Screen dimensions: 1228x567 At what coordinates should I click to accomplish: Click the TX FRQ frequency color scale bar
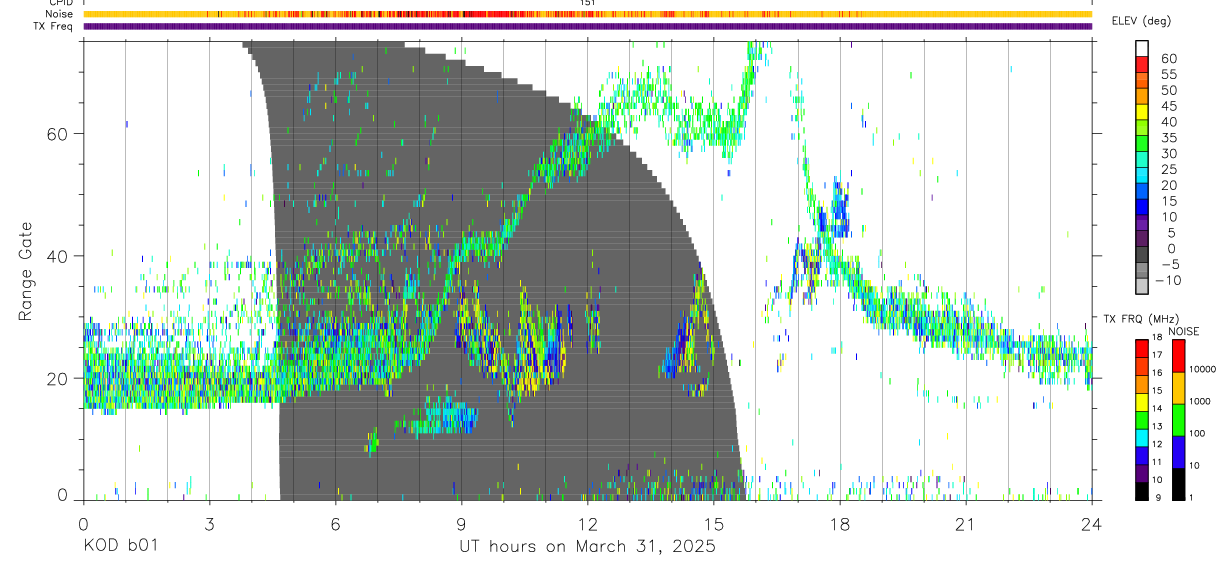pos(1142,419)
